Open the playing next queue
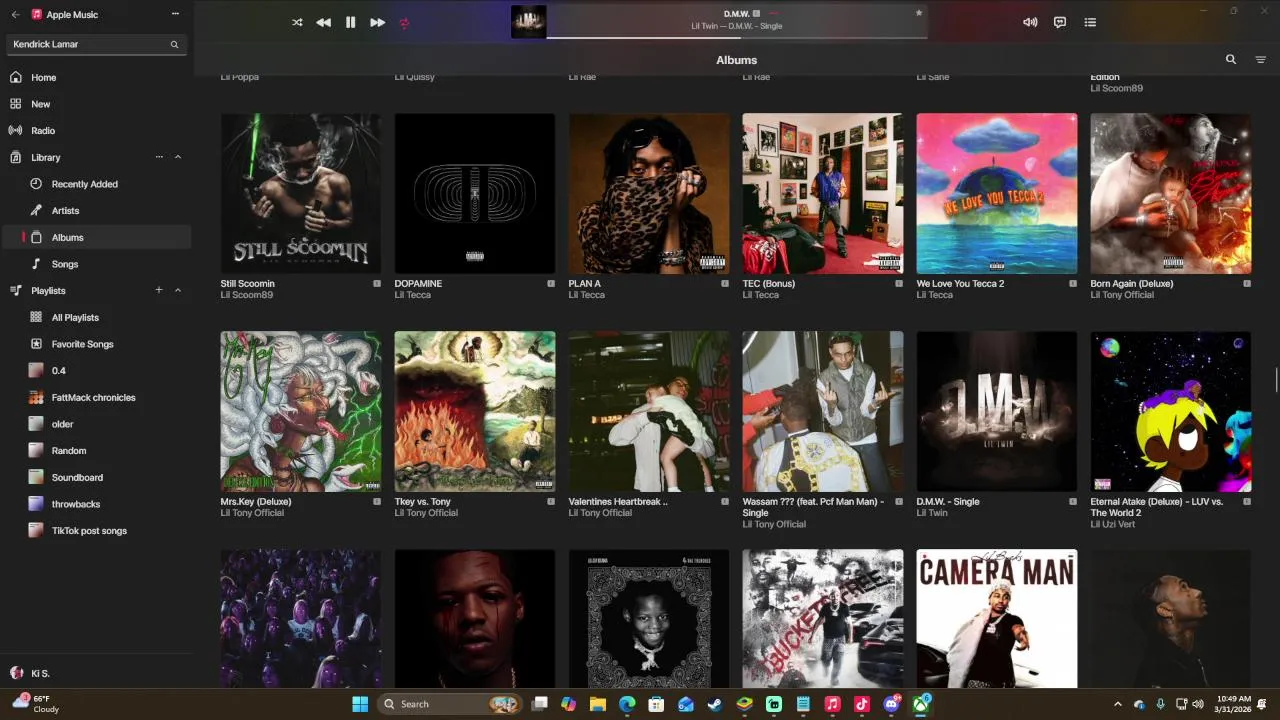The width and height of the screenshot is (1280, 720). click(1090, 22)
